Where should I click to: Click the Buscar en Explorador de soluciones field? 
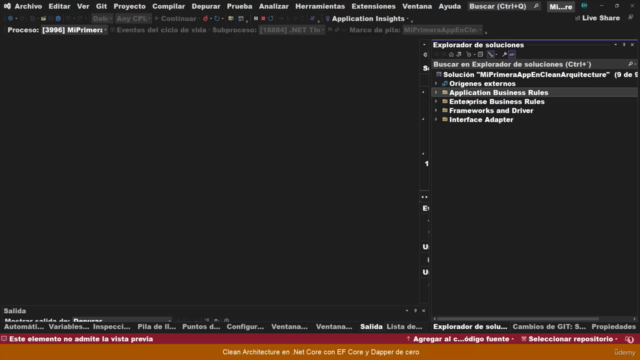[x=534, y=64]
